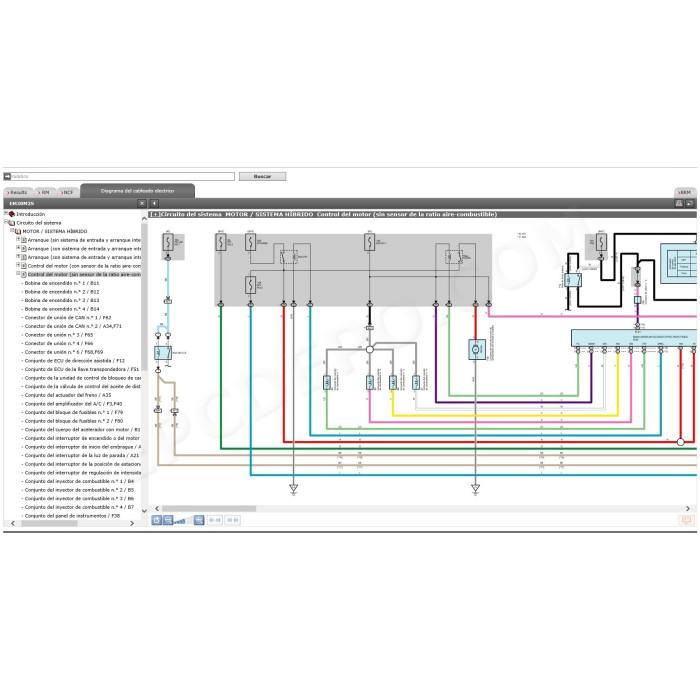Click the page icon of the second Arranque entry
The image size is (700, 700).
pyautogui.click(x=24, y=249)
